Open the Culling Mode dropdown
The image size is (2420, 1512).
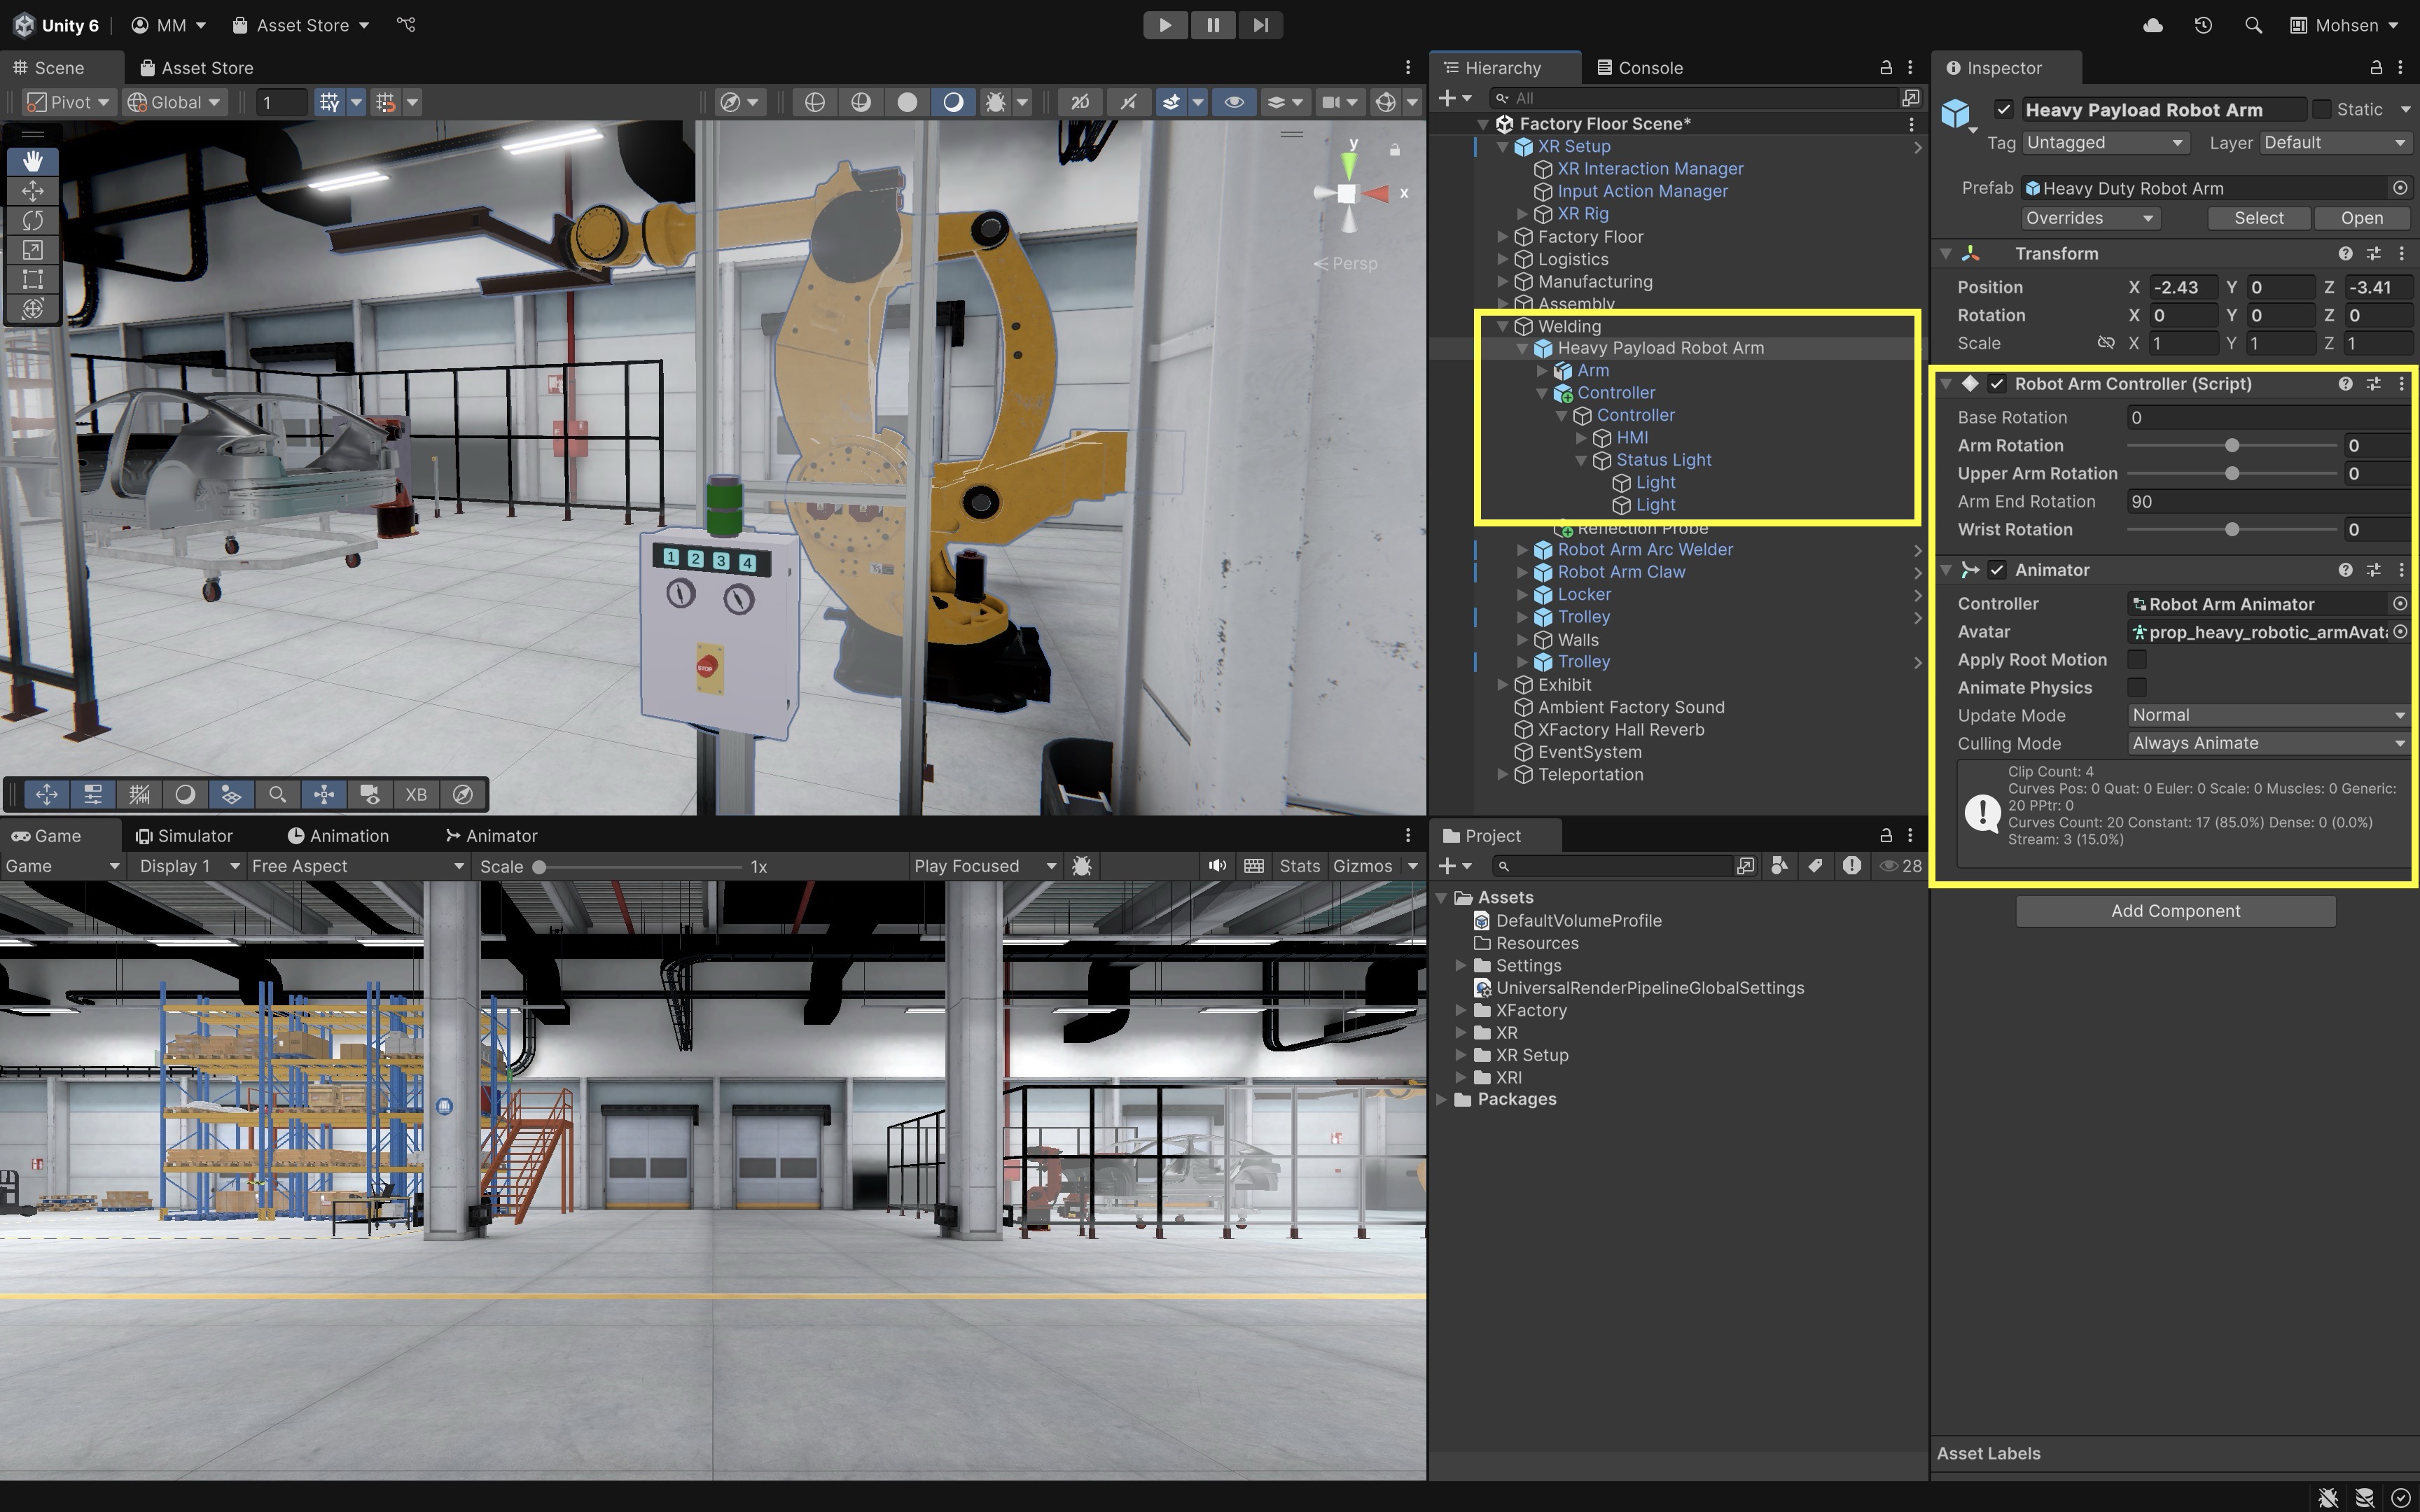(2266, 743)
